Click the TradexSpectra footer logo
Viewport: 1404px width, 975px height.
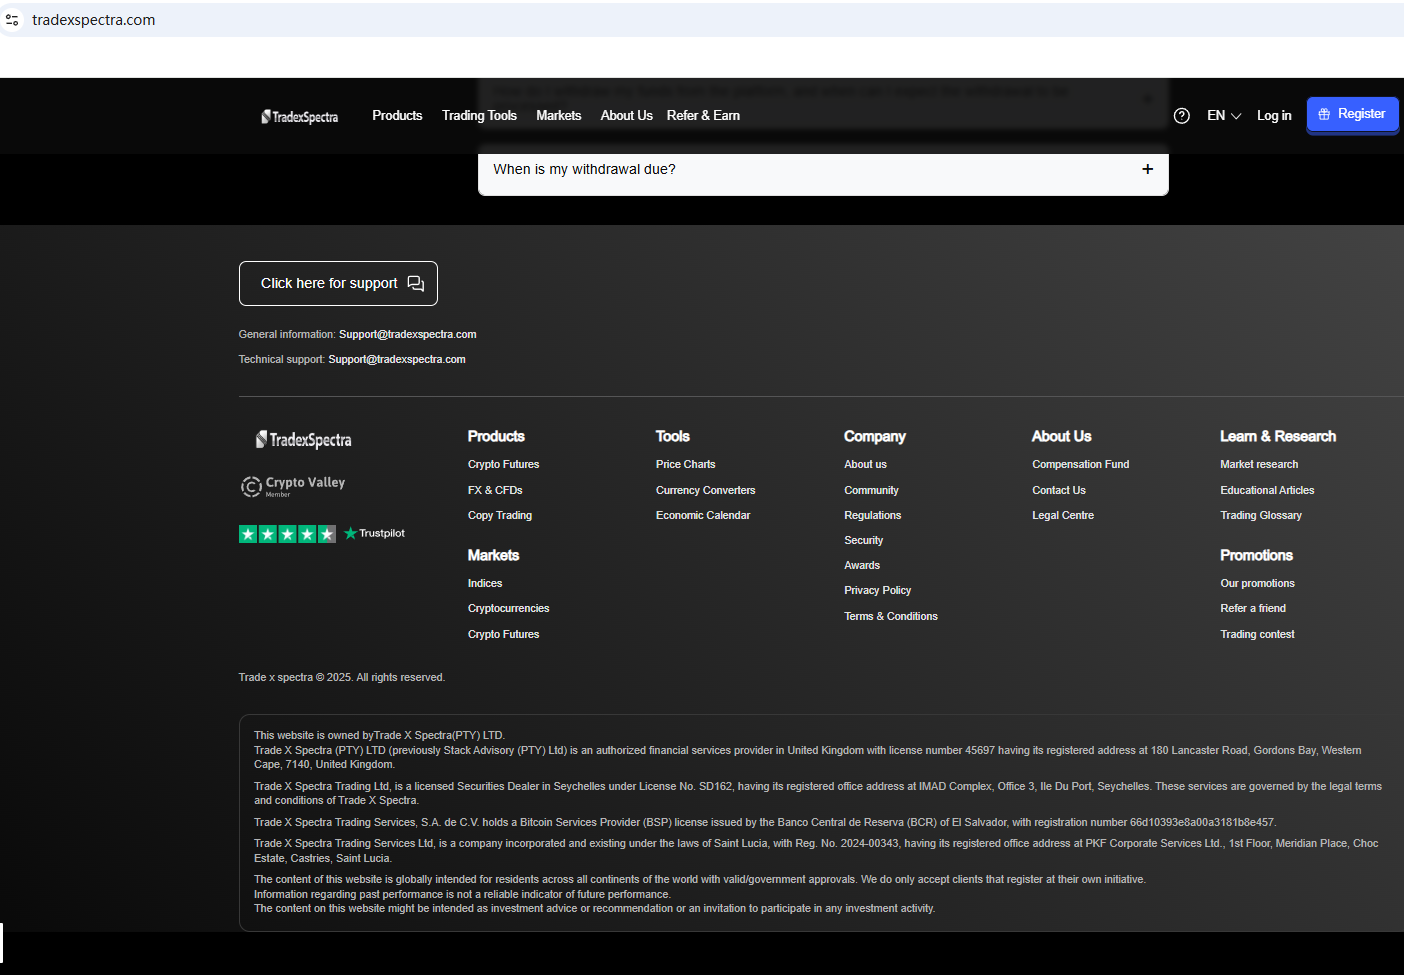click(304, 440)
